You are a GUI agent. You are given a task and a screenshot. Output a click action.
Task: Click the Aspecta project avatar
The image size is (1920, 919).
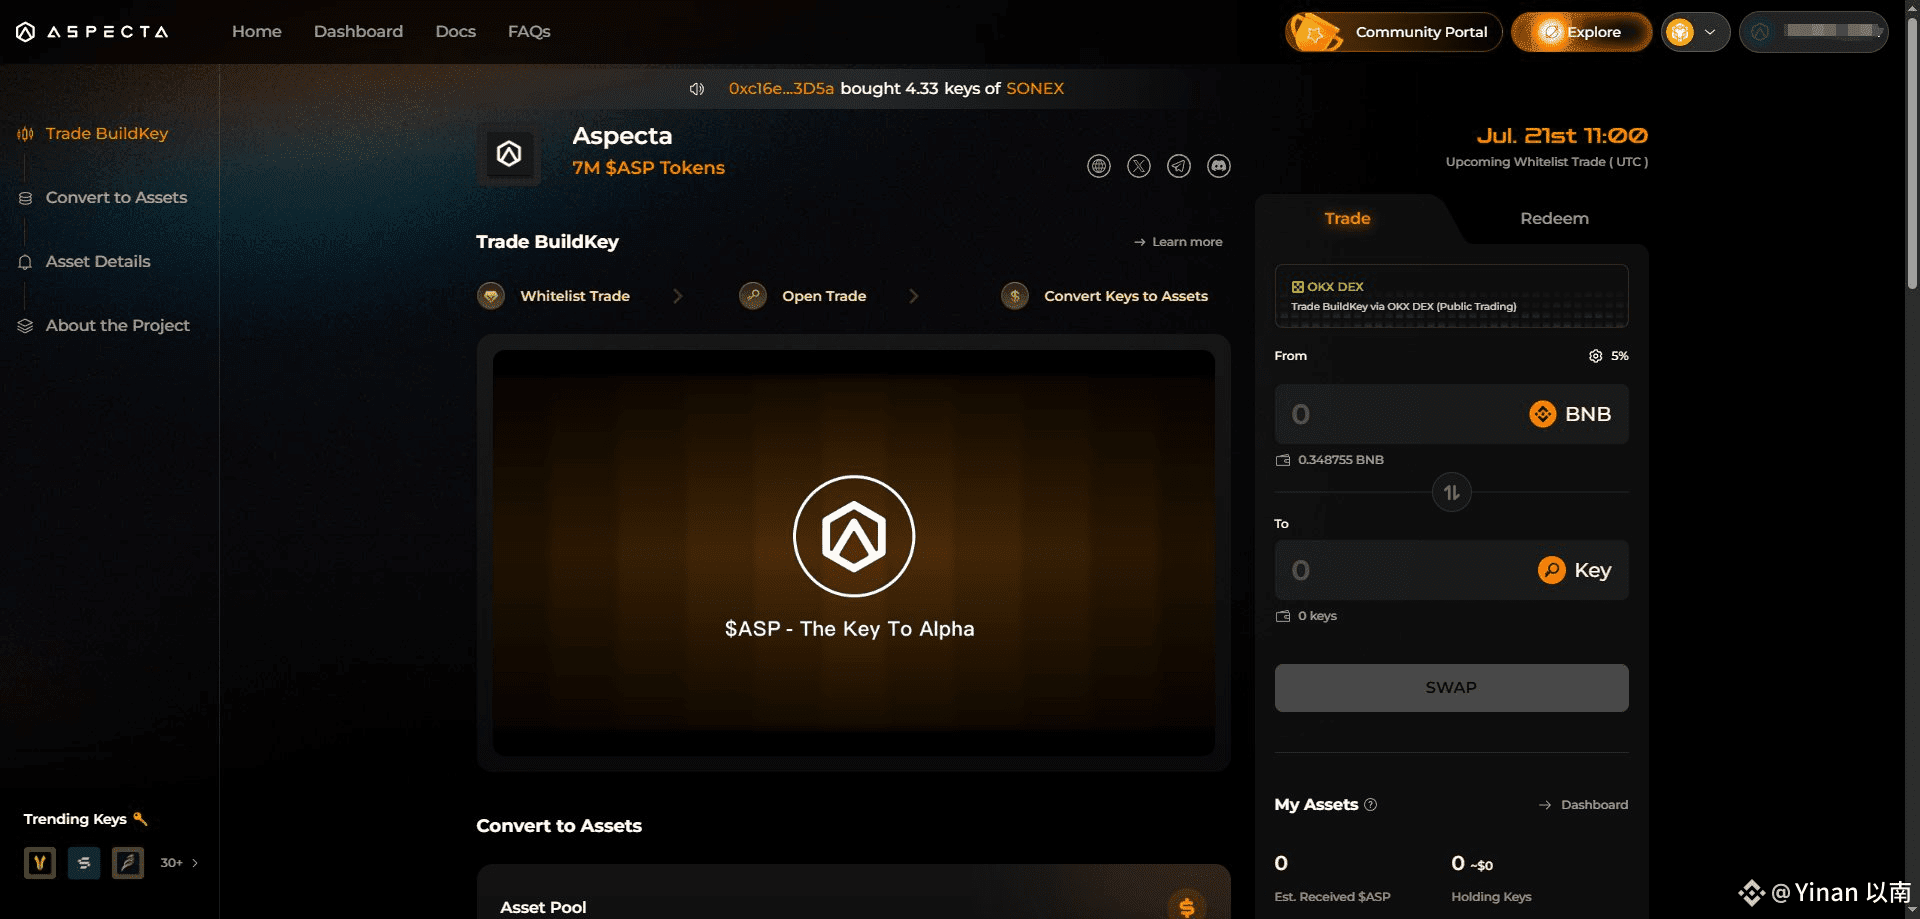tap(509, 154)
